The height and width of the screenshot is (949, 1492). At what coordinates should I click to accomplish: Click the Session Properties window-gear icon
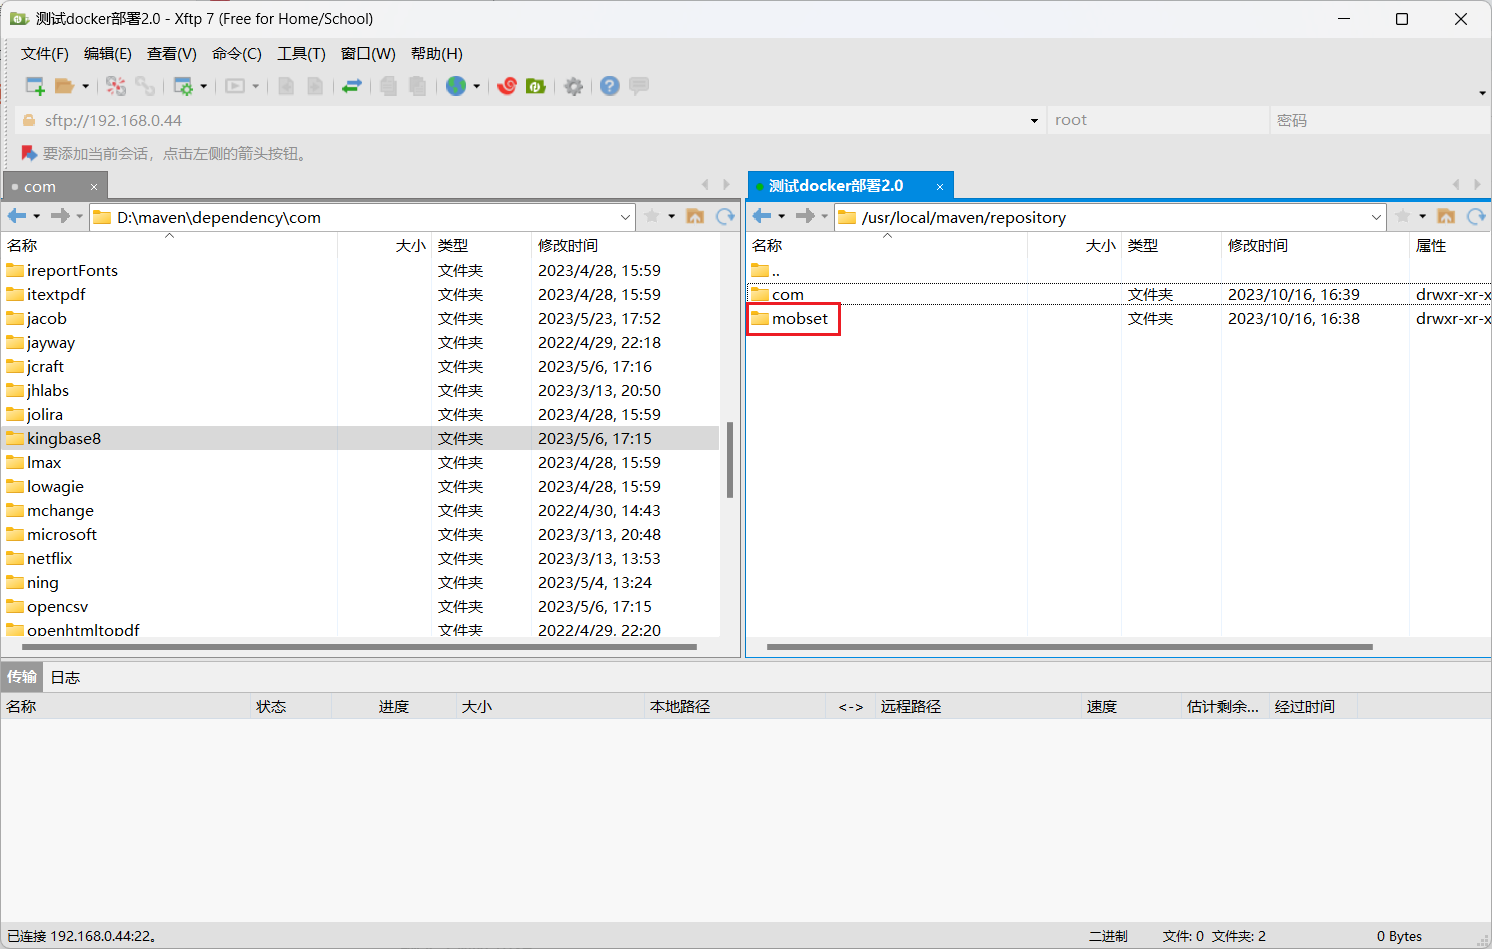coord(183,86)
